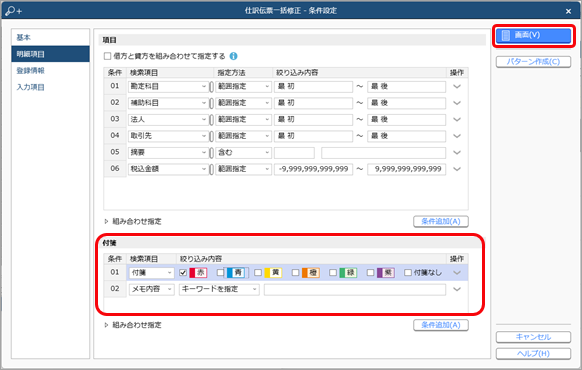
Task: Click the blue info icon beside the checkbox
Action: (x=233, y=56)
